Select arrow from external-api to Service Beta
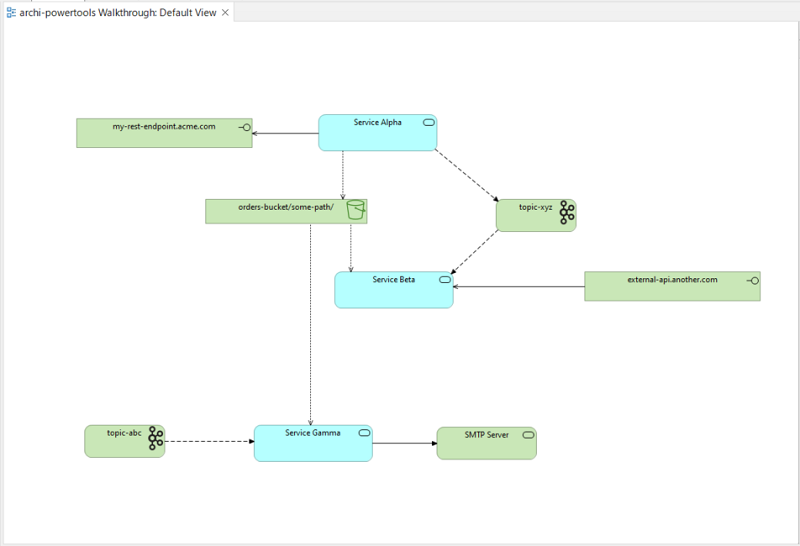 [x=519, y=287]
